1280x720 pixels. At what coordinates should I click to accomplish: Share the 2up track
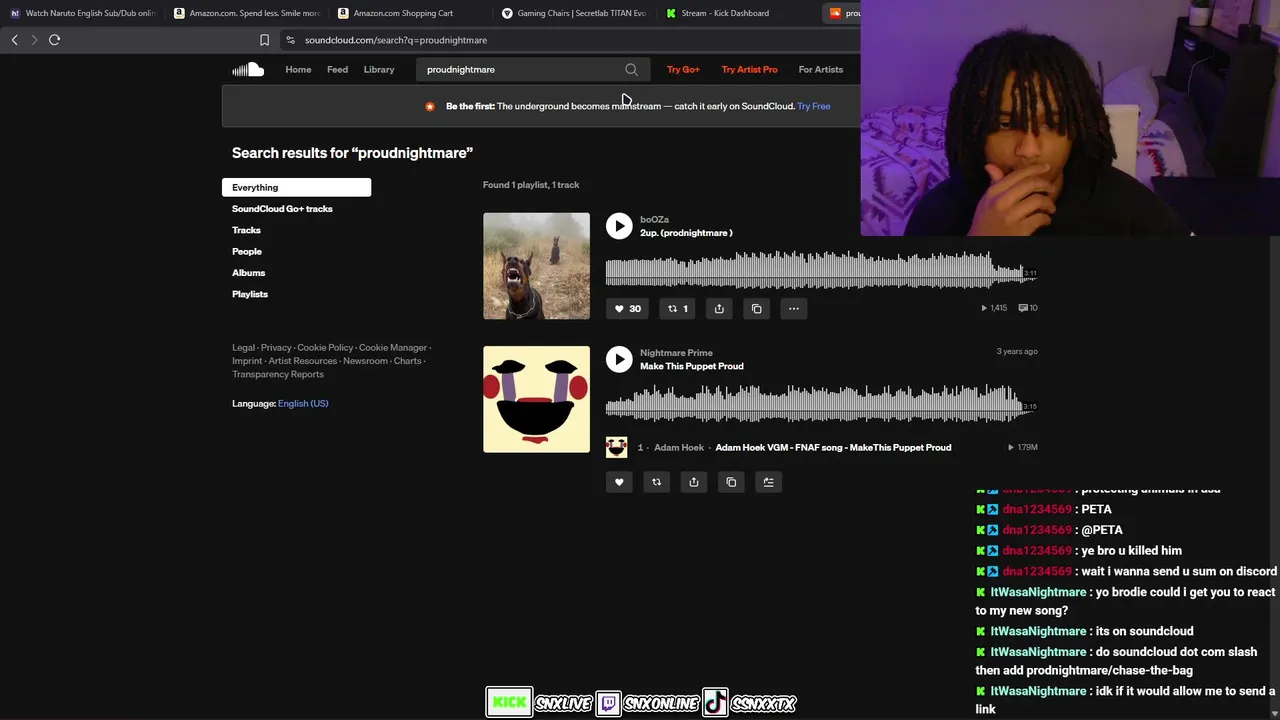pyautogui.click(x=719, y=308)
